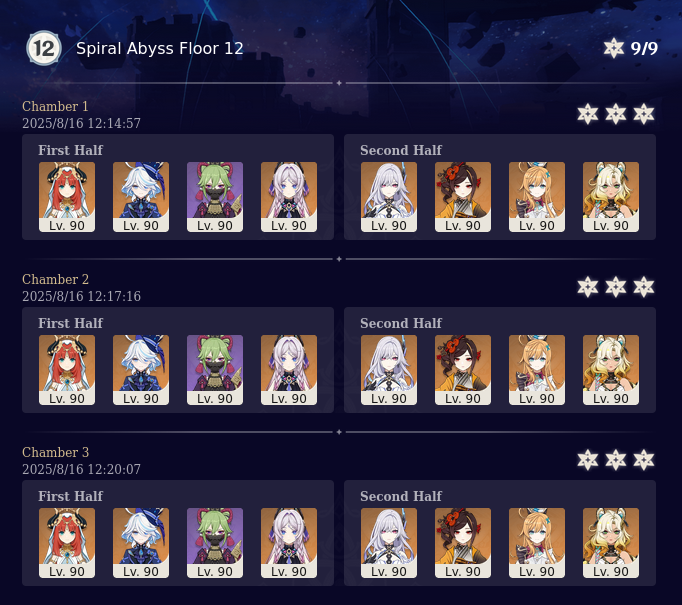682x605 pixels.
Task: Select curly blonde character in Chamber 1 Second Half
Action: (x=611, y=197)
